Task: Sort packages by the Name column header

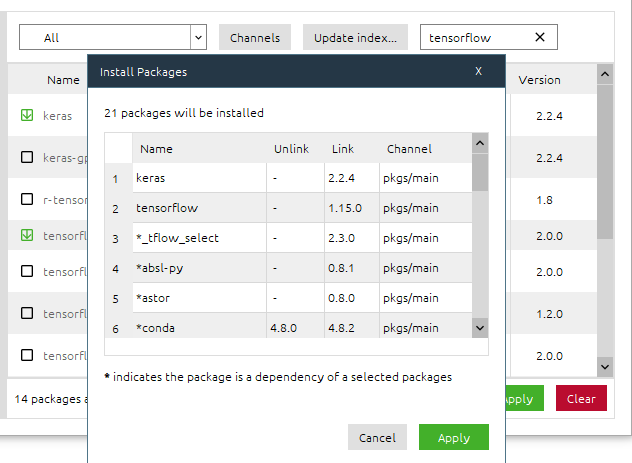Action: [63, 80]
